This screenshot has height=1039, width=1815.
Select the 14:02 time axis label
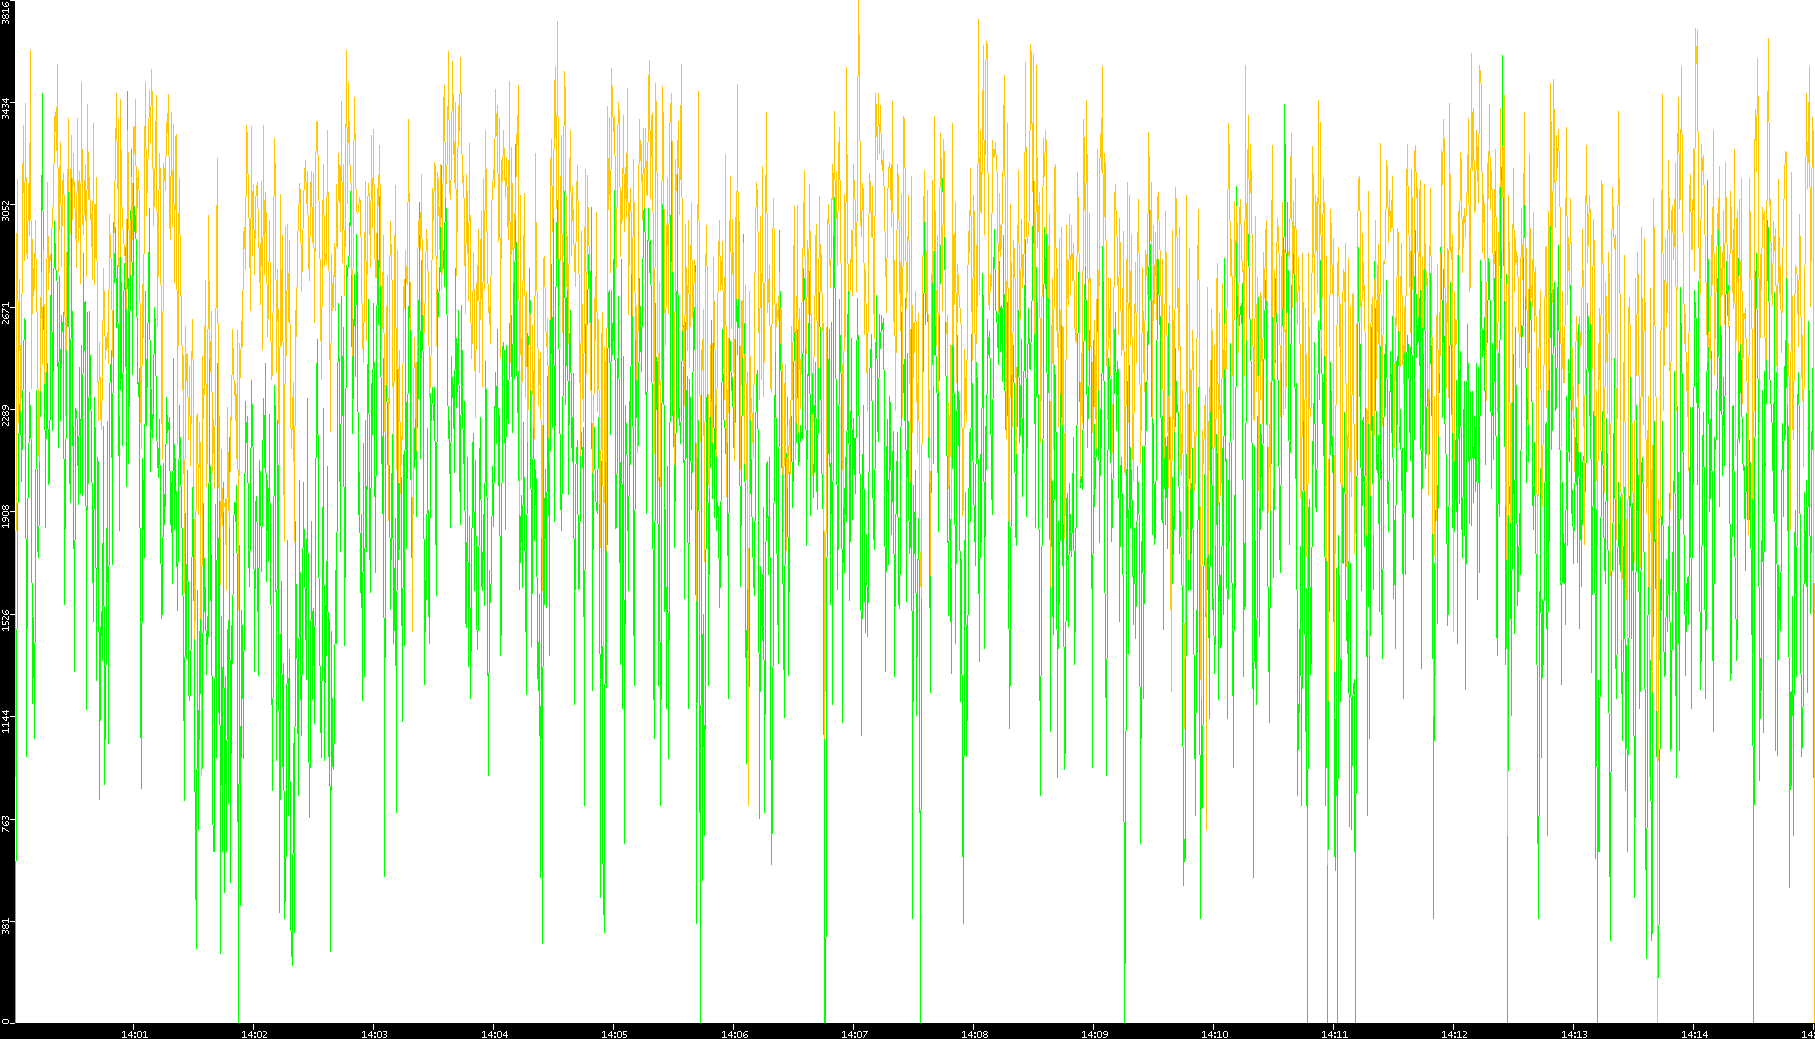pos(254,1034)
